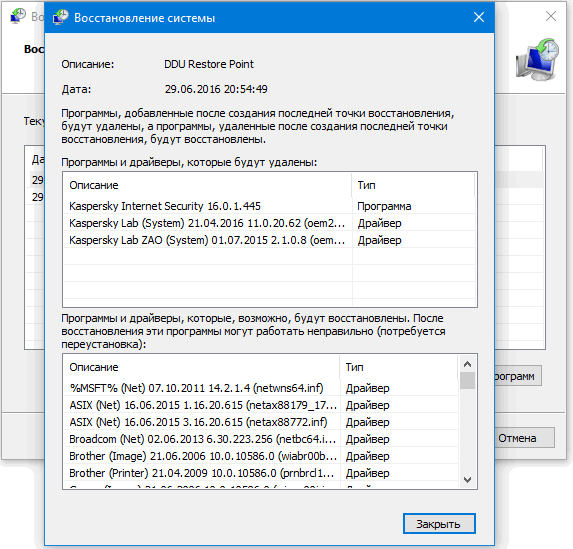The width and height of the screenshot is (573, 549).
Task: Click the date value 29.06.2016 20:54:49
Action: click(x=216, y=89)
